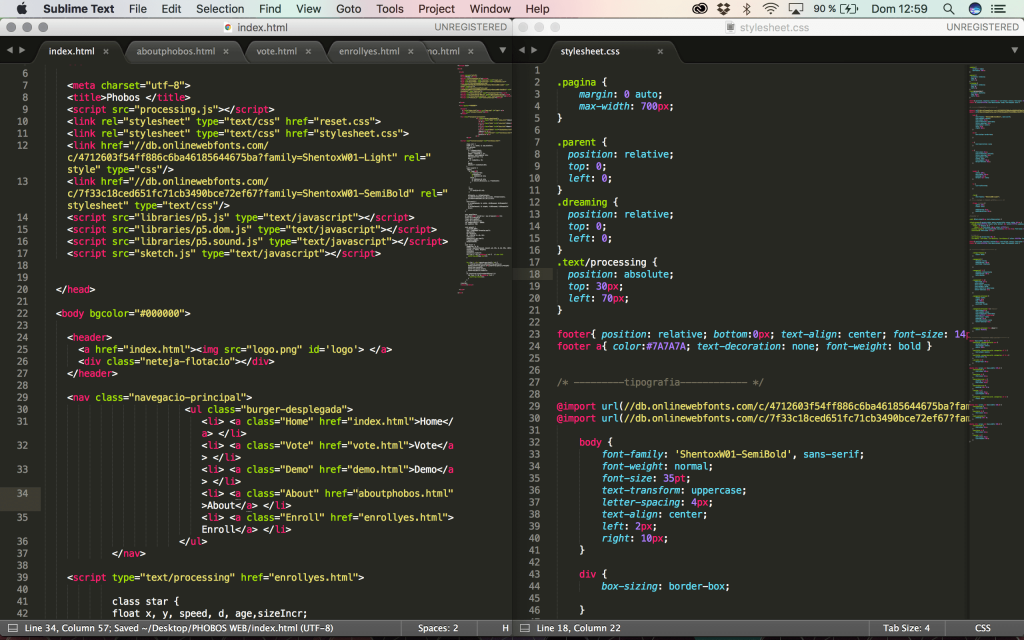
Task: Open Creative Cloud from the menu bar
Action: pos(701,8)
